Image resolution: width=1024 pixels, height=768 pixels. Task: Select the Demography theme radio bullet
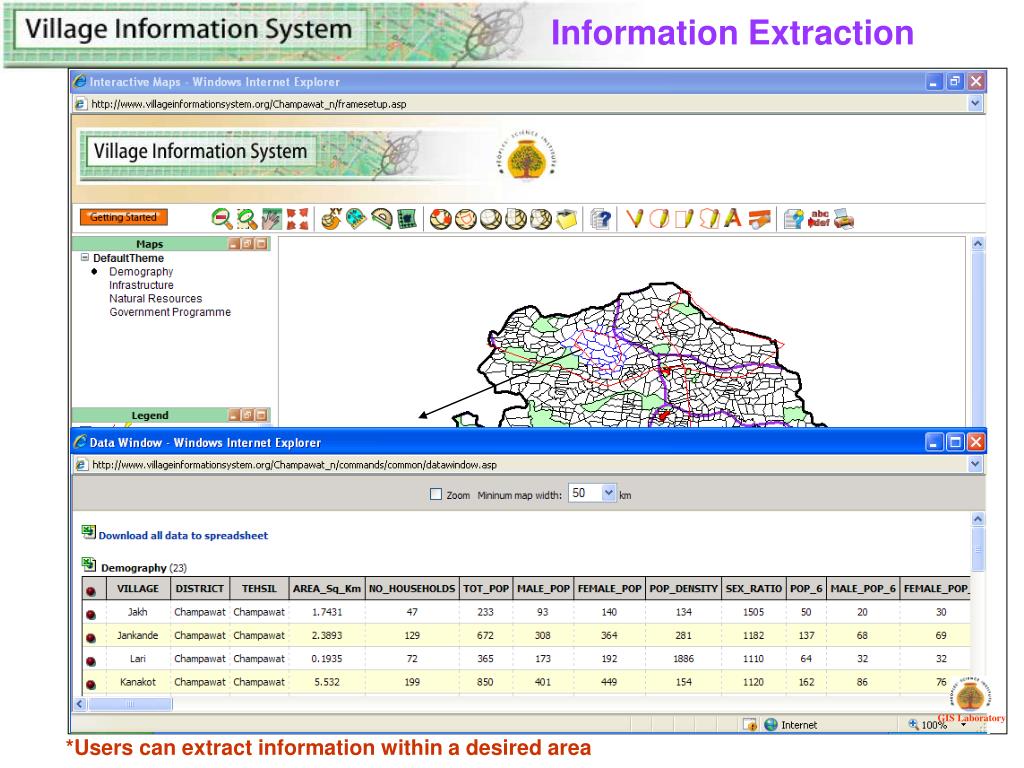(x=95, y=272)
